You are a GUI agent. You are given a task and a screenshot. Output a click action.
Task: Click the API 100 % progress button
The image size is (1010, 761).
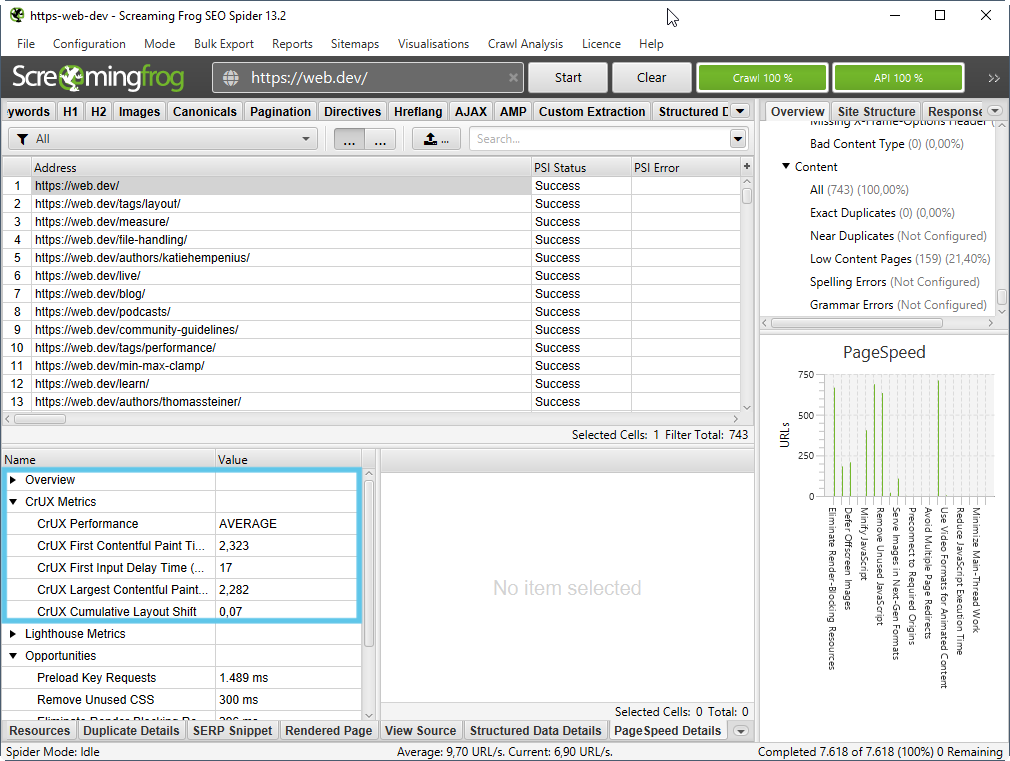898,78
